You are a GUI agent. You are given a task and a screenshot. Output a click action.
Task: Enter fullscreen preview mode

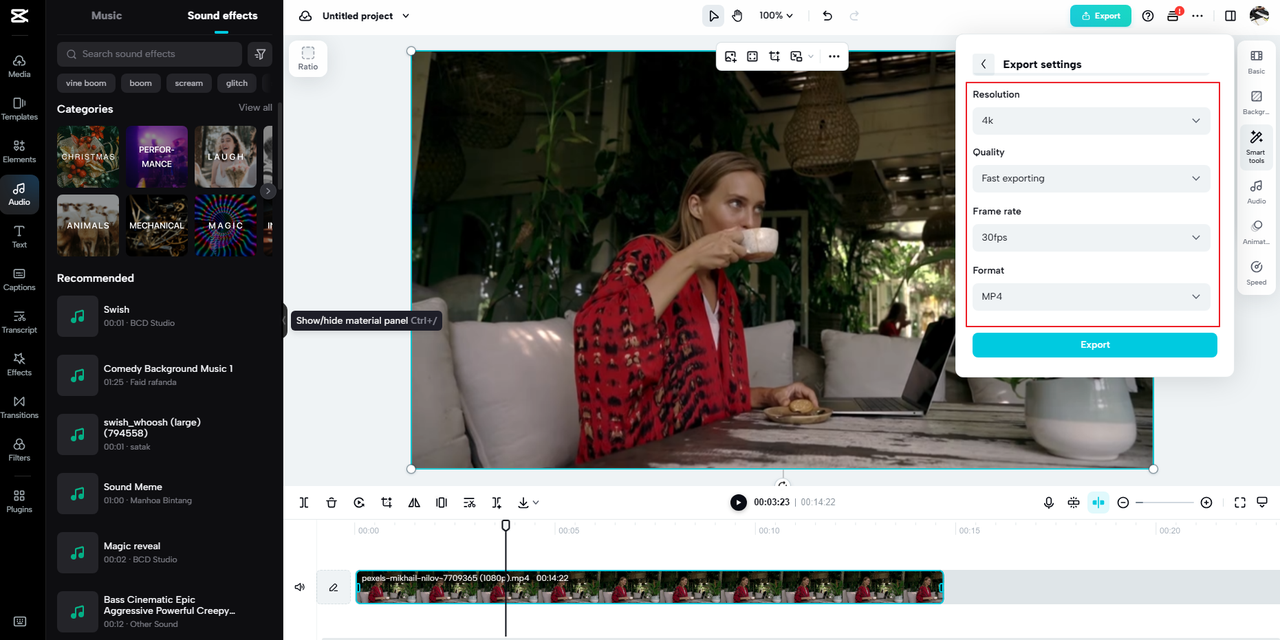pos(1240,503)
